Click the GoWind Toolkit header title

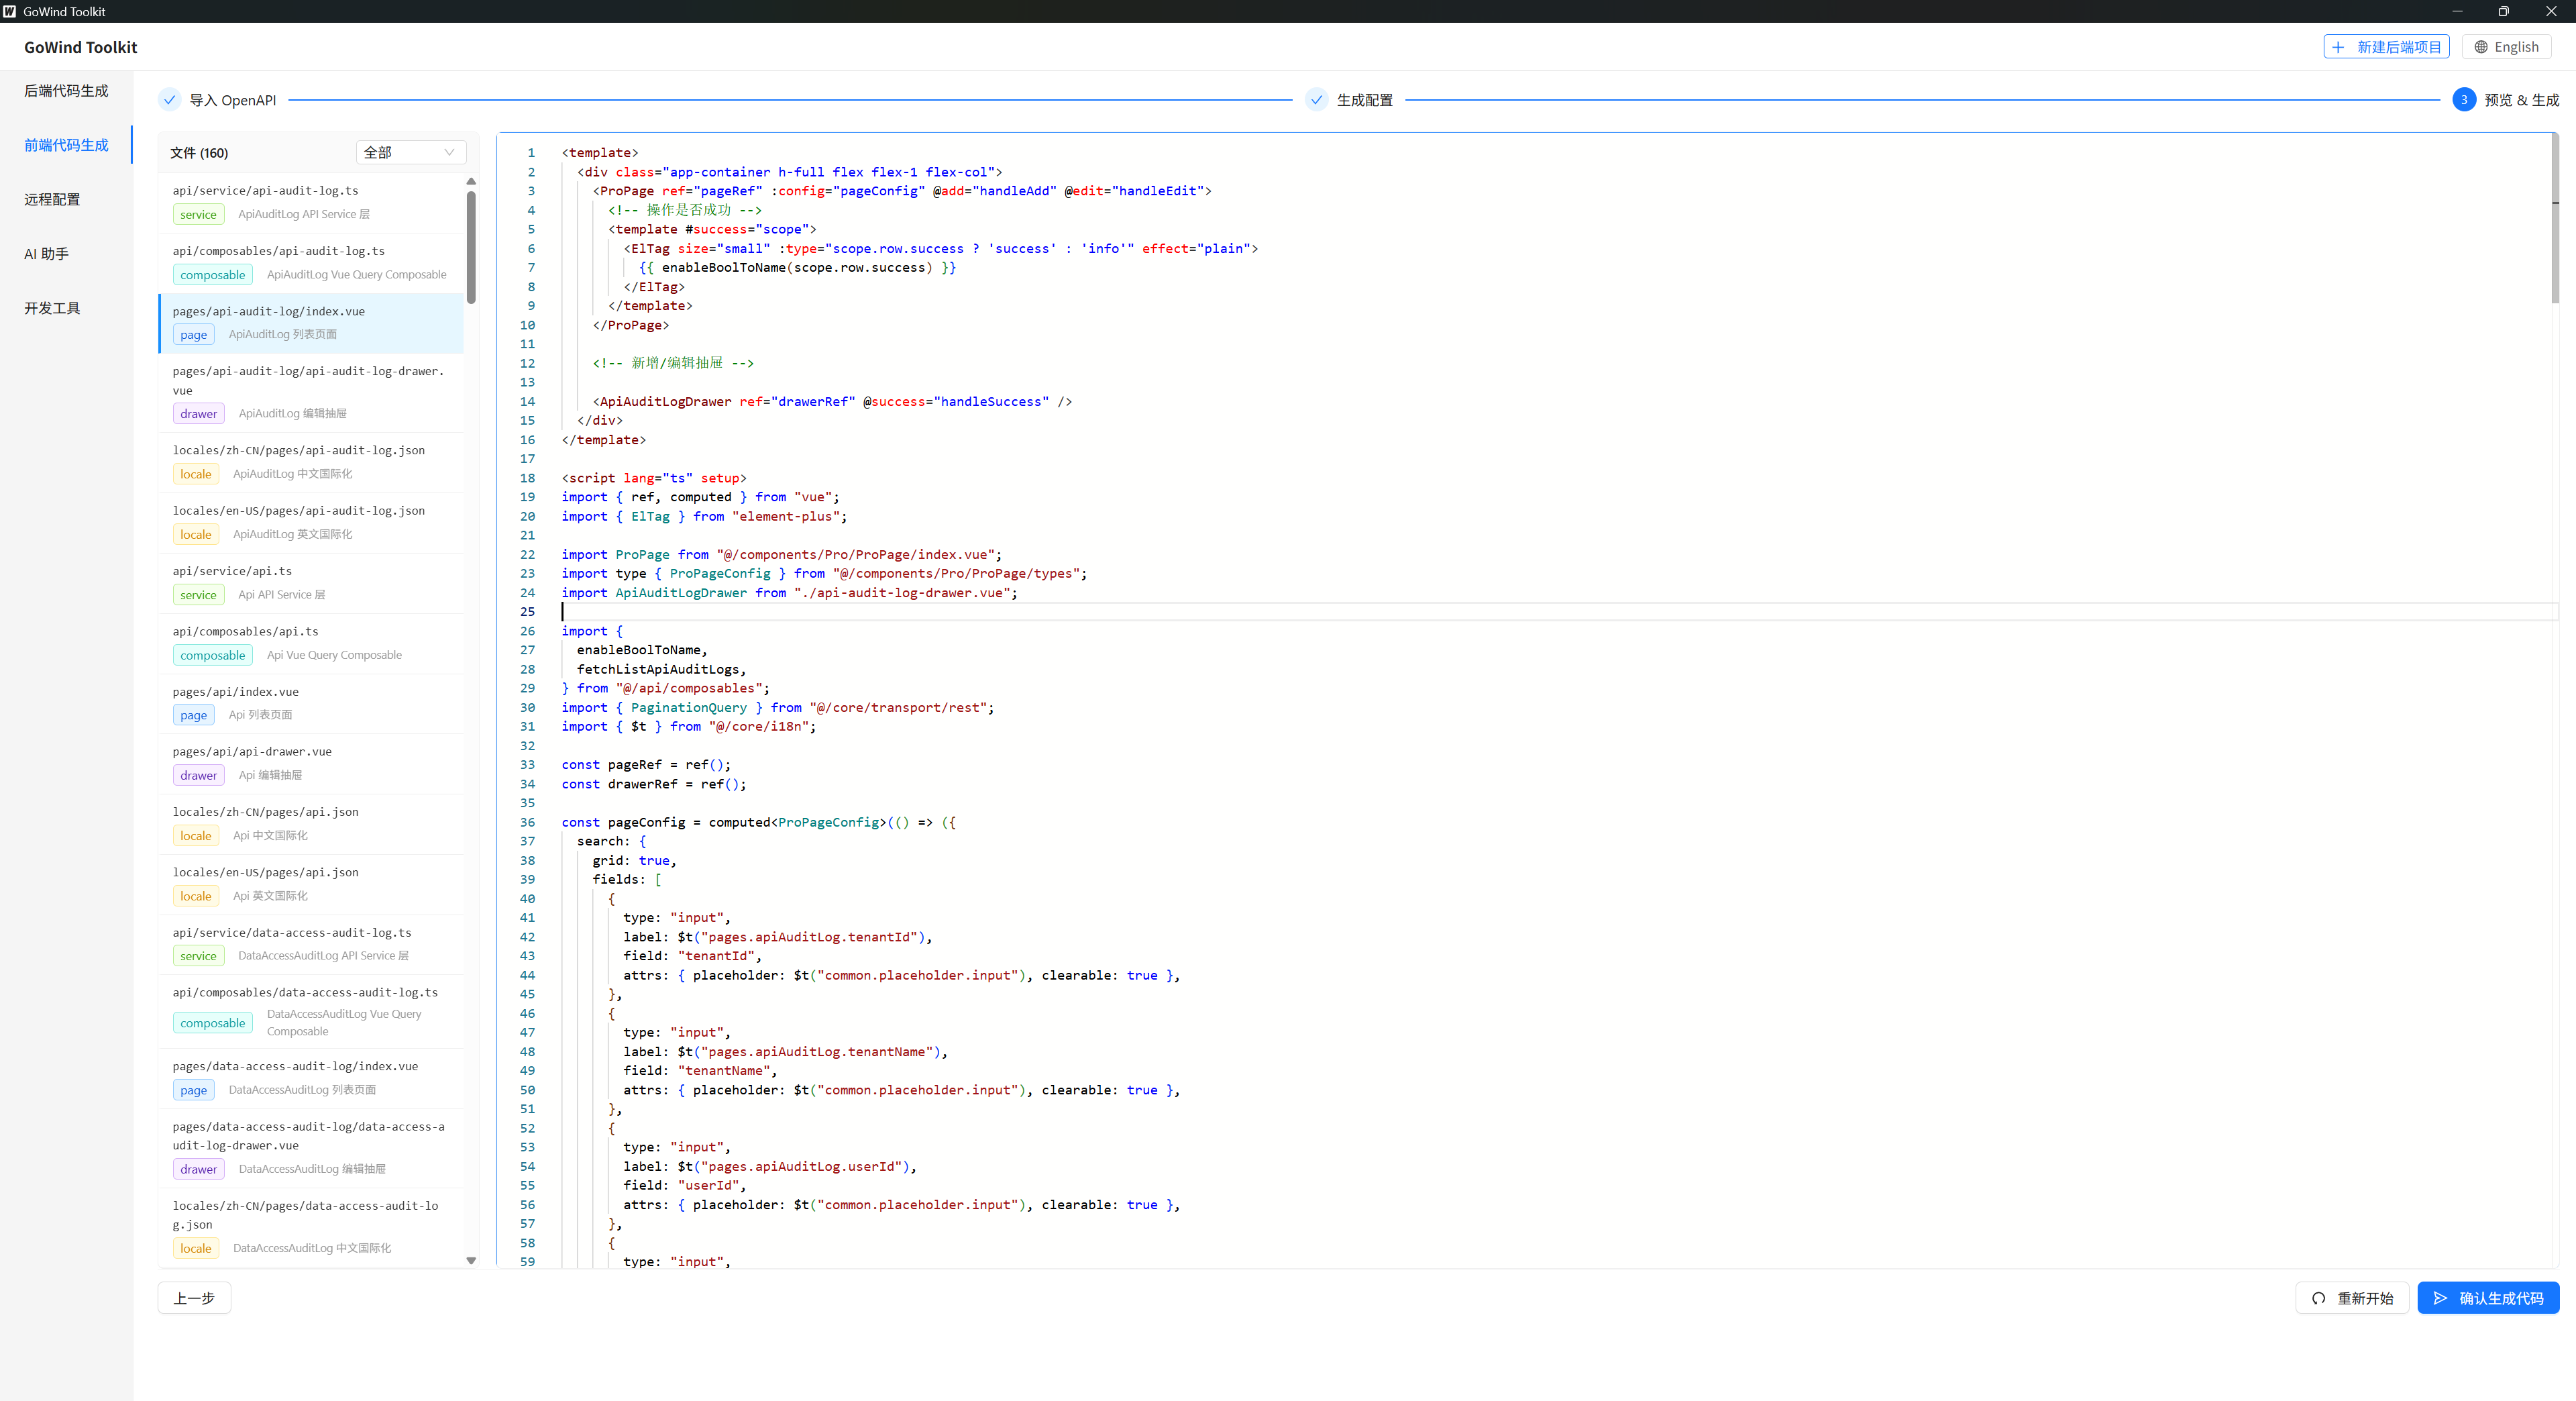[81, 47]
